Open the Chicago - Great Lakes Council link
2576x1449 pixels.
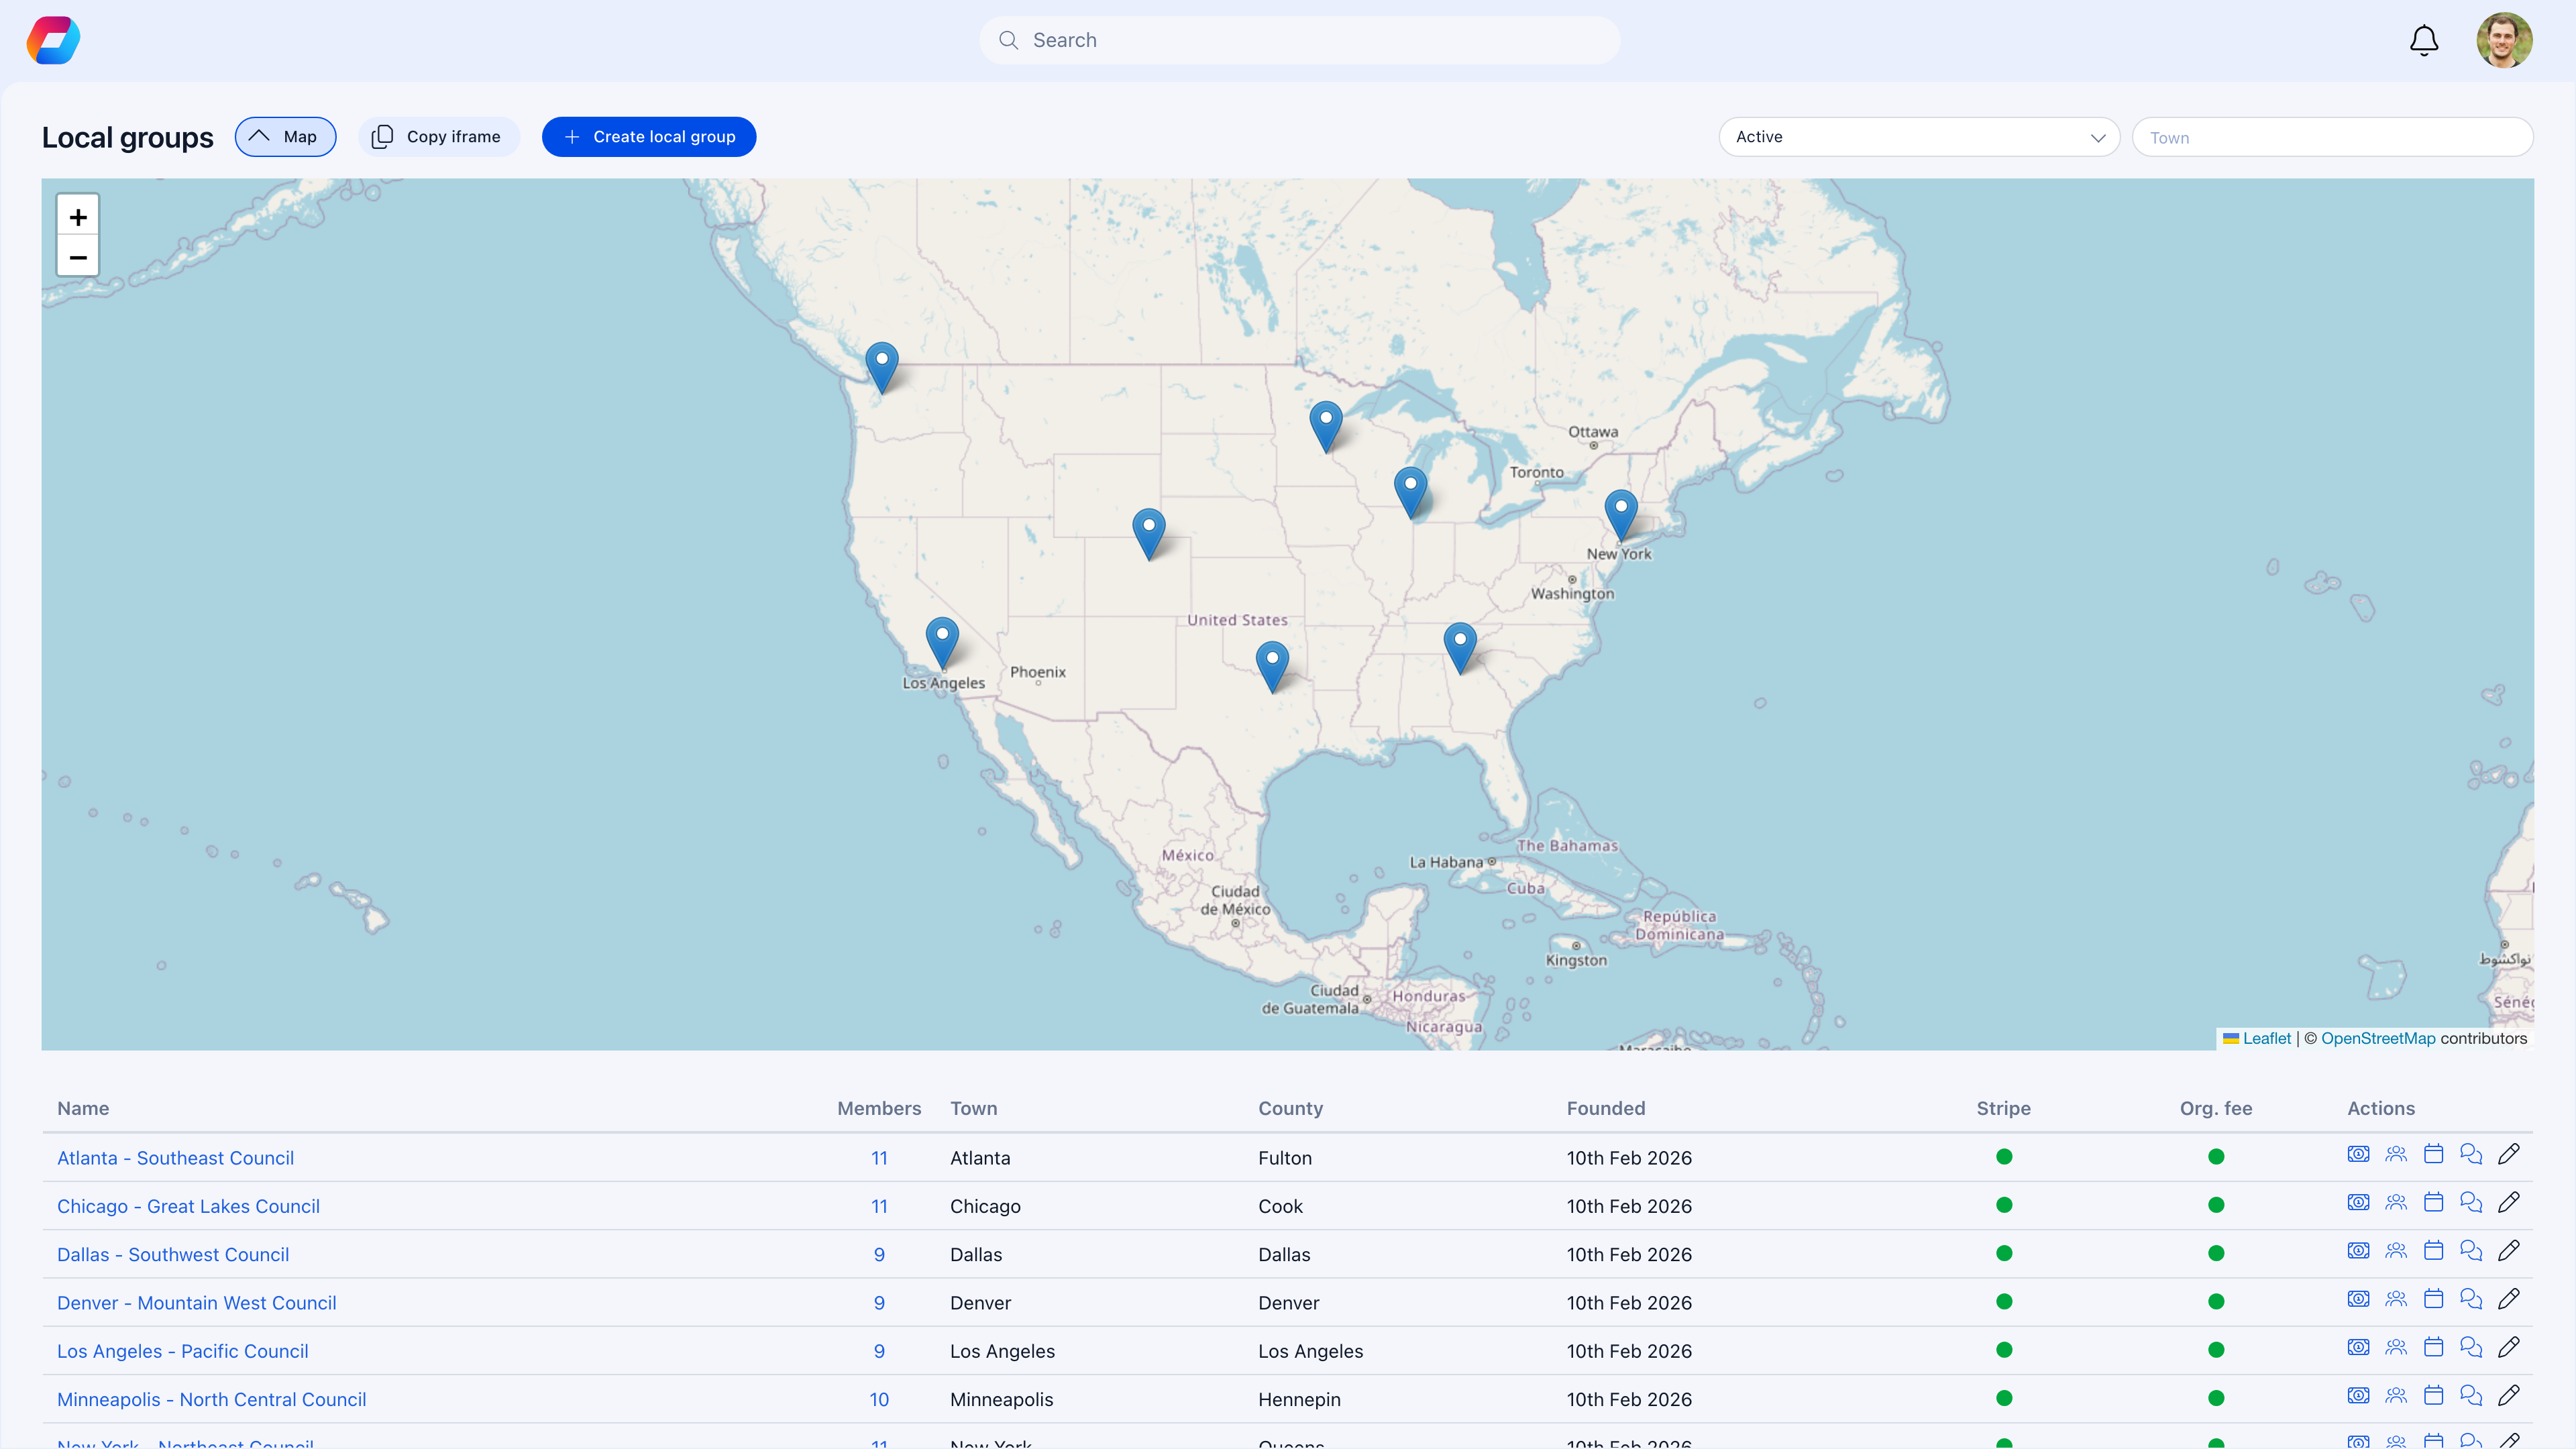187,1205
